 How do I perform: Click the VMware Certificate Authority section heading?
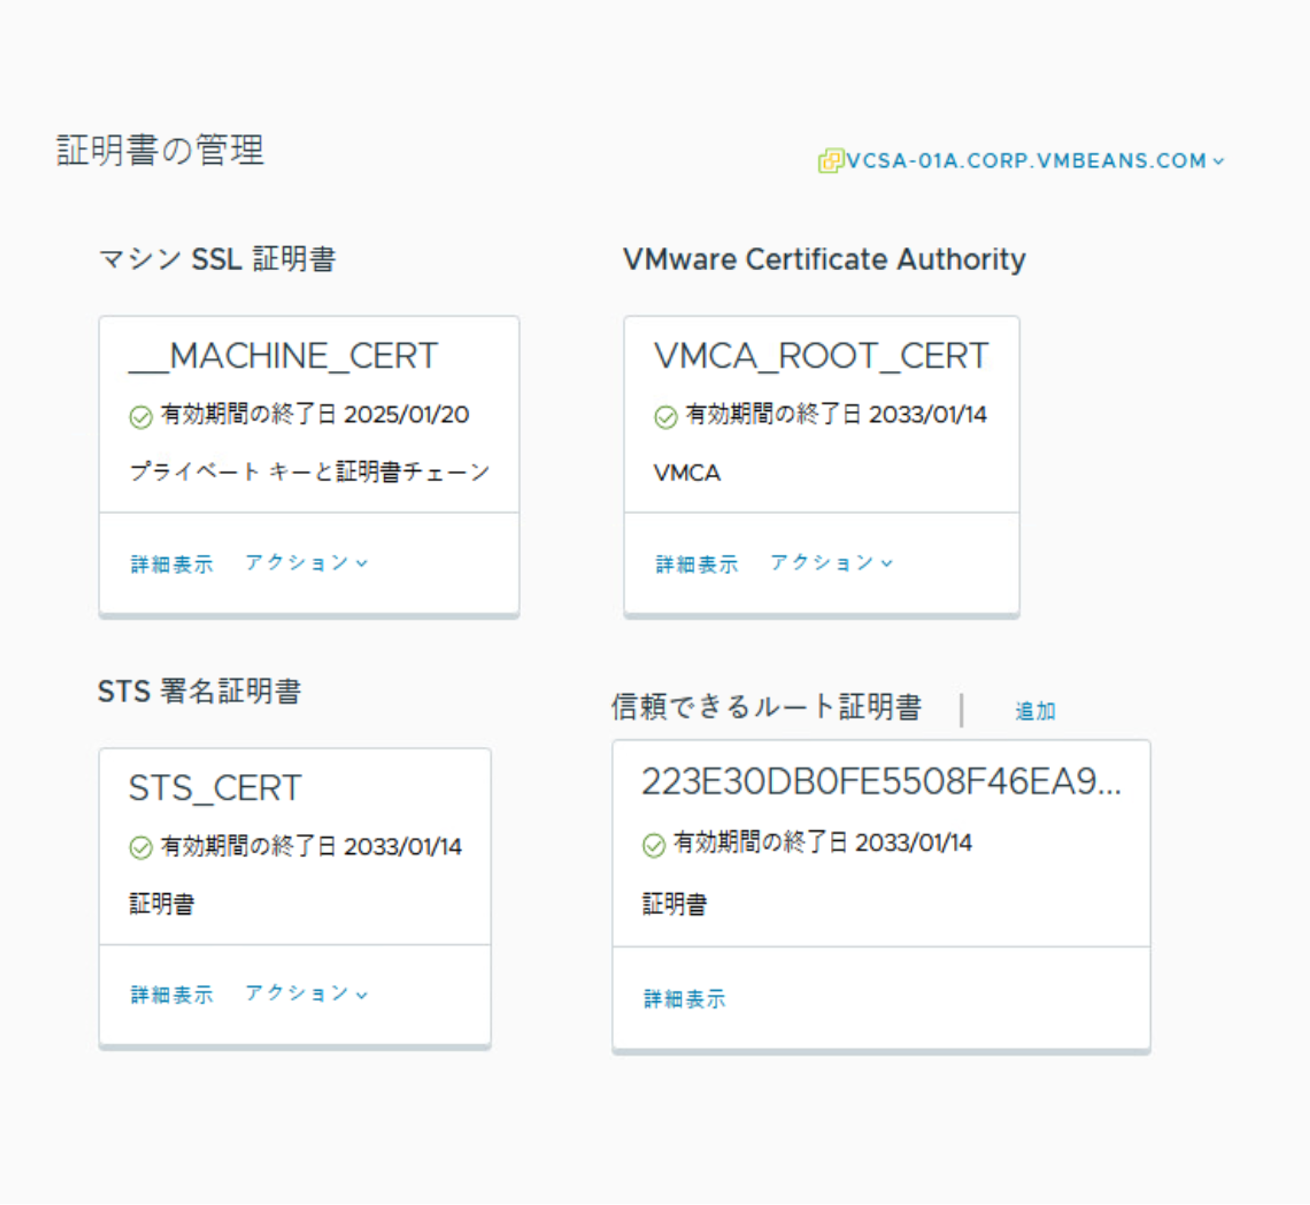click(824, 260)
